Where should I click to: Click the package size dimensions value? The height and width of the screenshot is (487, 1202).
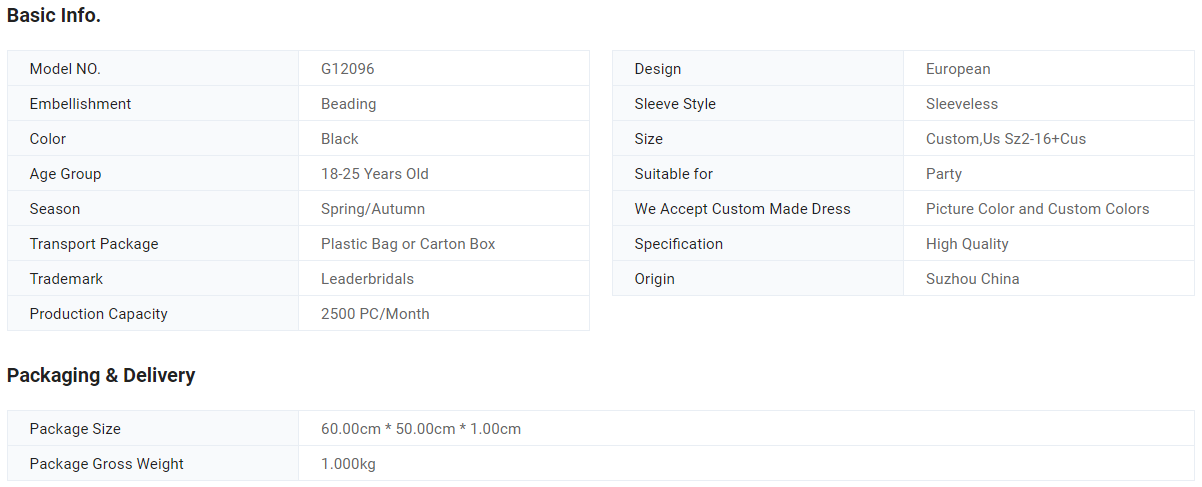tap(421, 429)
